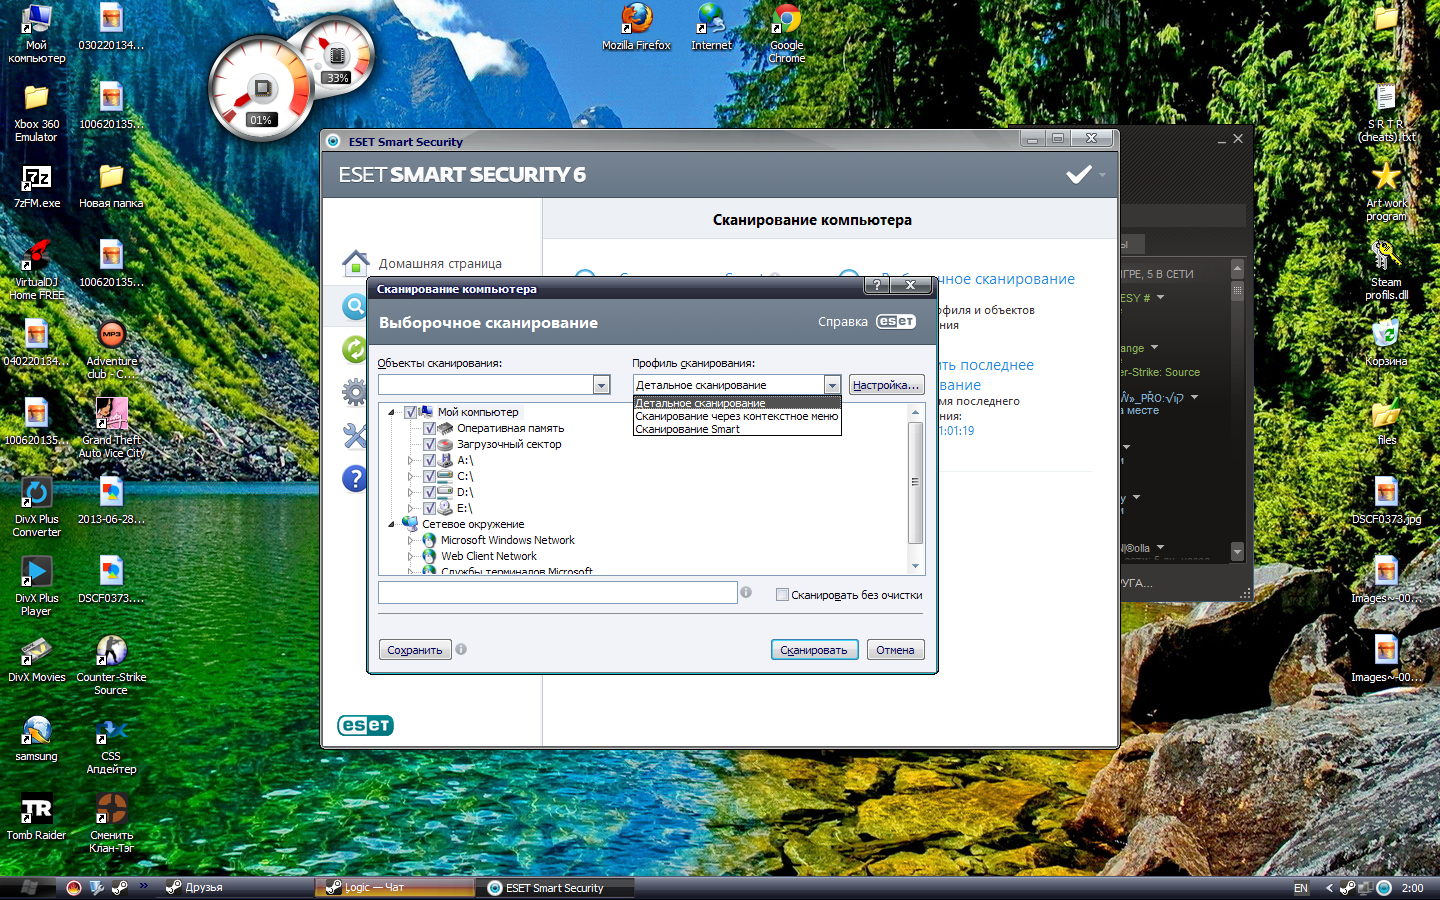Click the scroll-down arrow of the scan tree
The width and height of the screenshot is (1440, 900).
coord(915,566)
